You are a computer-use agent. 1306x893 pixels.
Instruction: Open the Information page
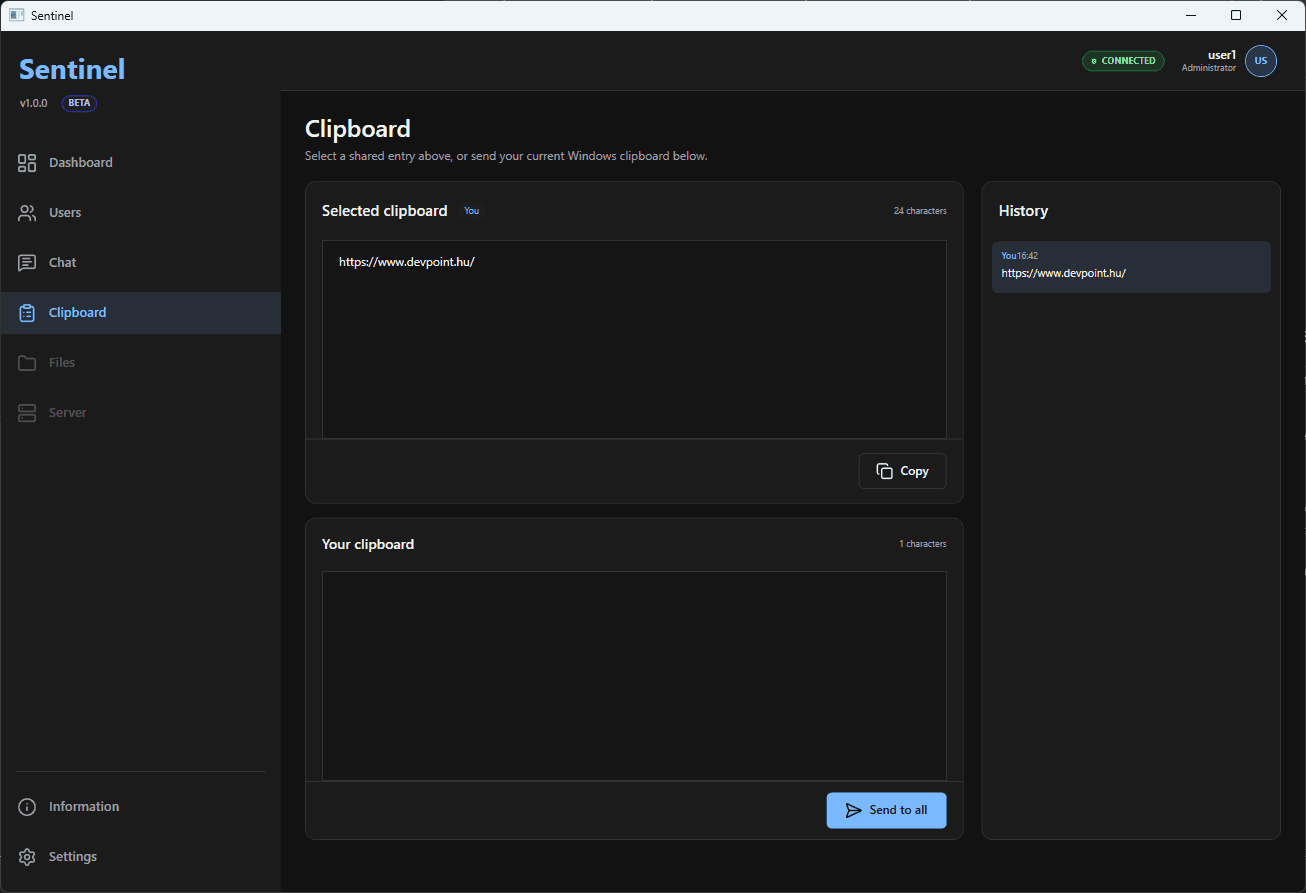click(x=140, y=807)
